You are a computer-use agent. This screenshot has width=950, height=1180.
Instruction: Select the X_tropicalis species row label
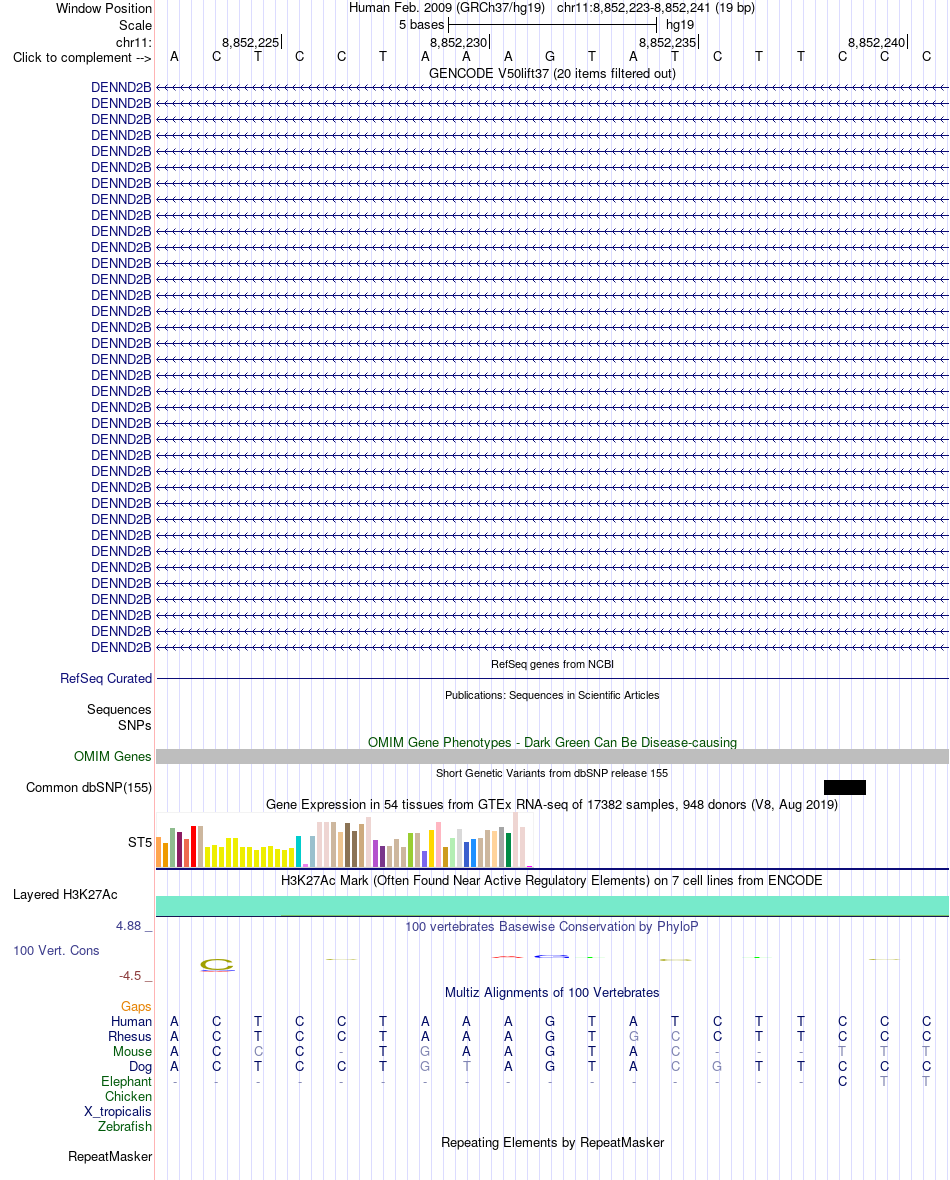[x=117, y=1112]
